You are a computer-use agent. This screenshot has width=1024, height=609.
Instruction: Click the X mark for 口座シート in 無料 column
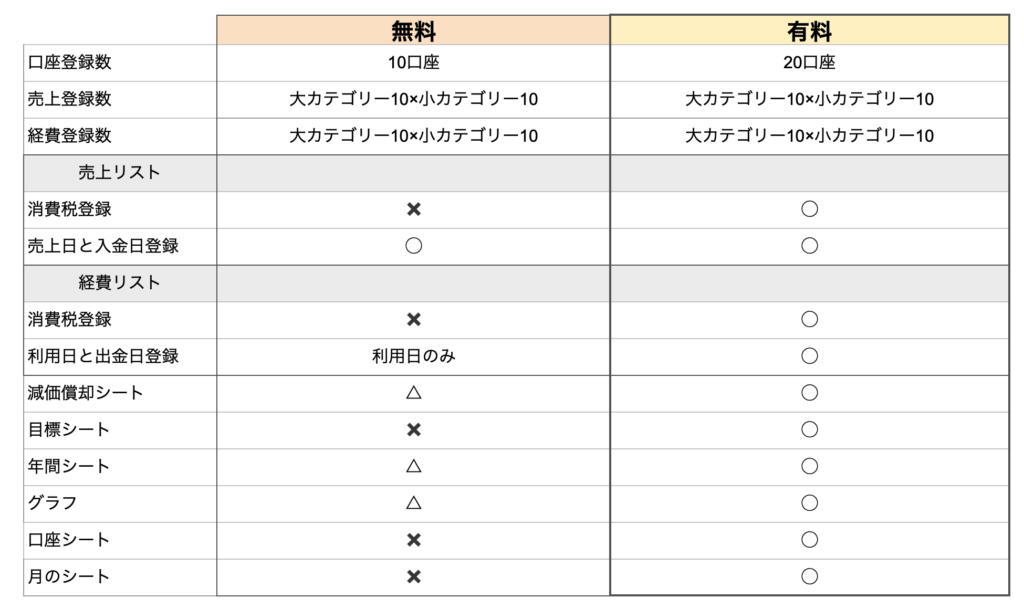tap(413, 540)
